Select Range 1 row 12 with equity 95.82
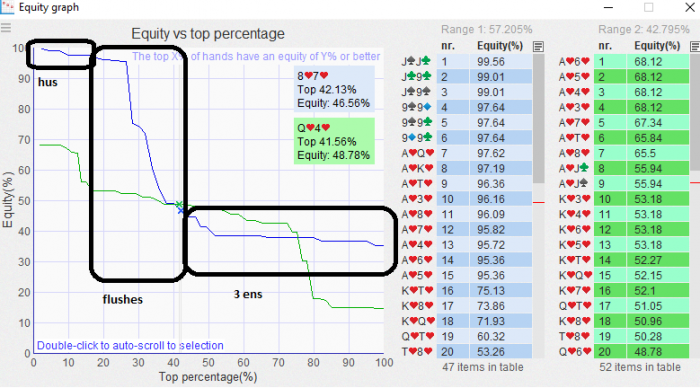Screen dimensions: 700x388 click(x=466, y=229)
